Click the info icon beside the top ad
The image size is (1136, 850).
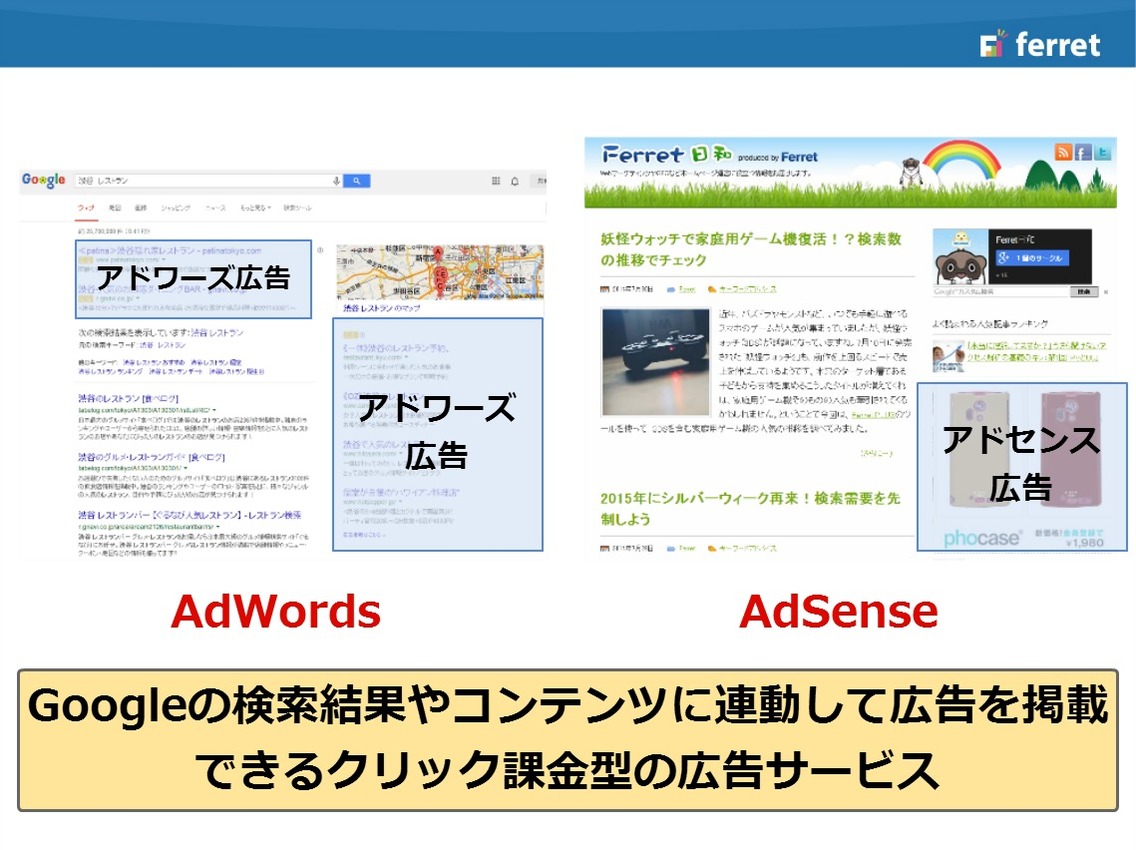click(320, 250)
